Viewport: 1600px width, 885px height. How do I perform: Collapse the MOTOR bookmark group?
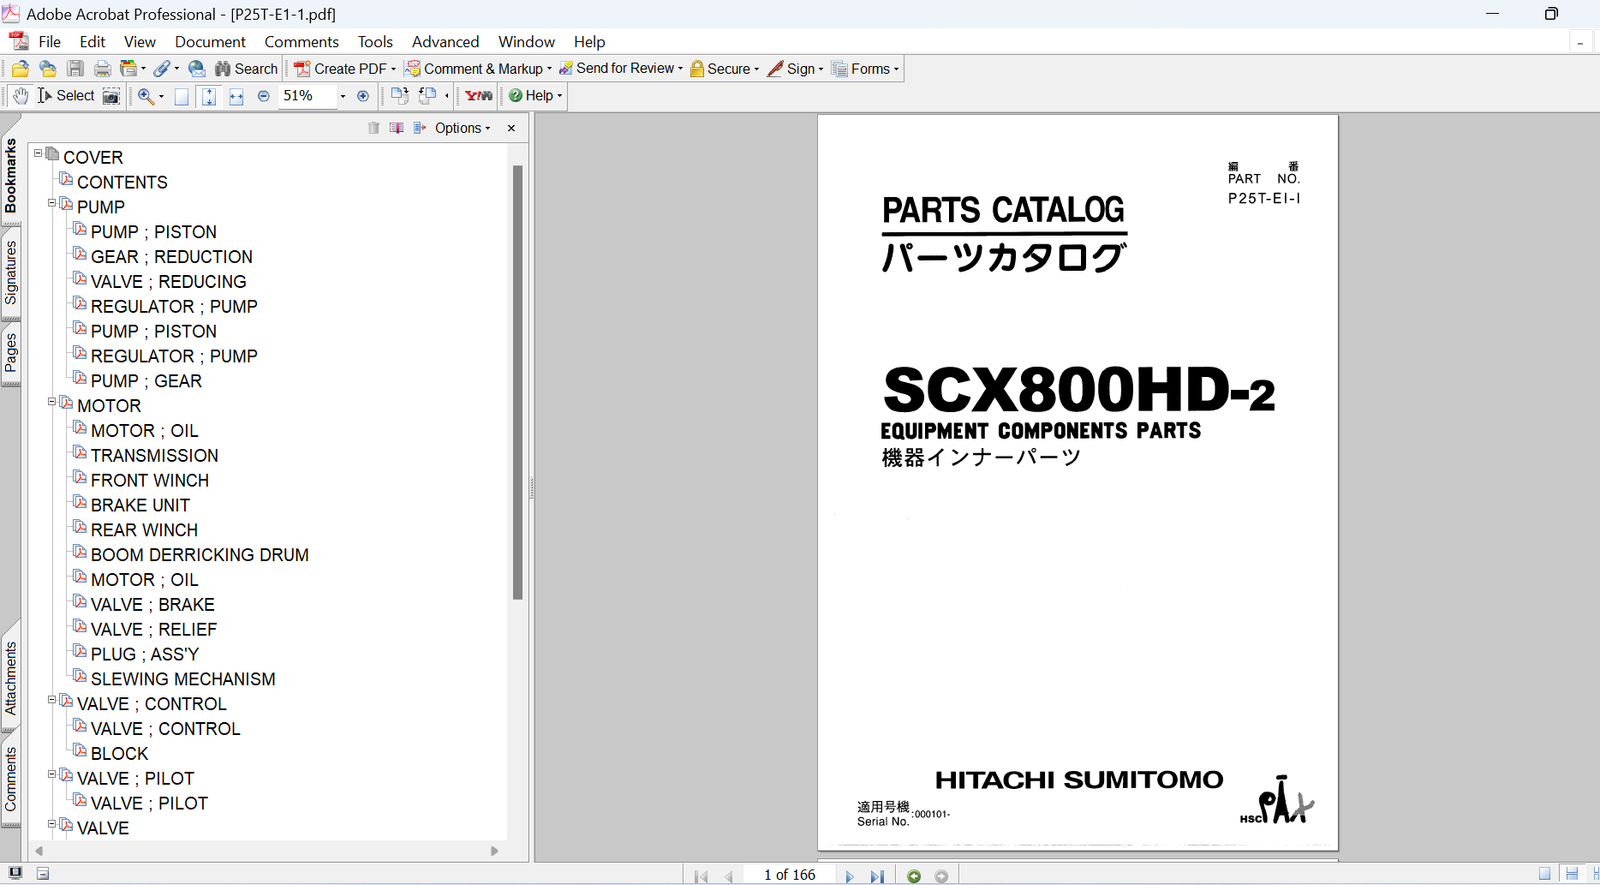(52, 402)
